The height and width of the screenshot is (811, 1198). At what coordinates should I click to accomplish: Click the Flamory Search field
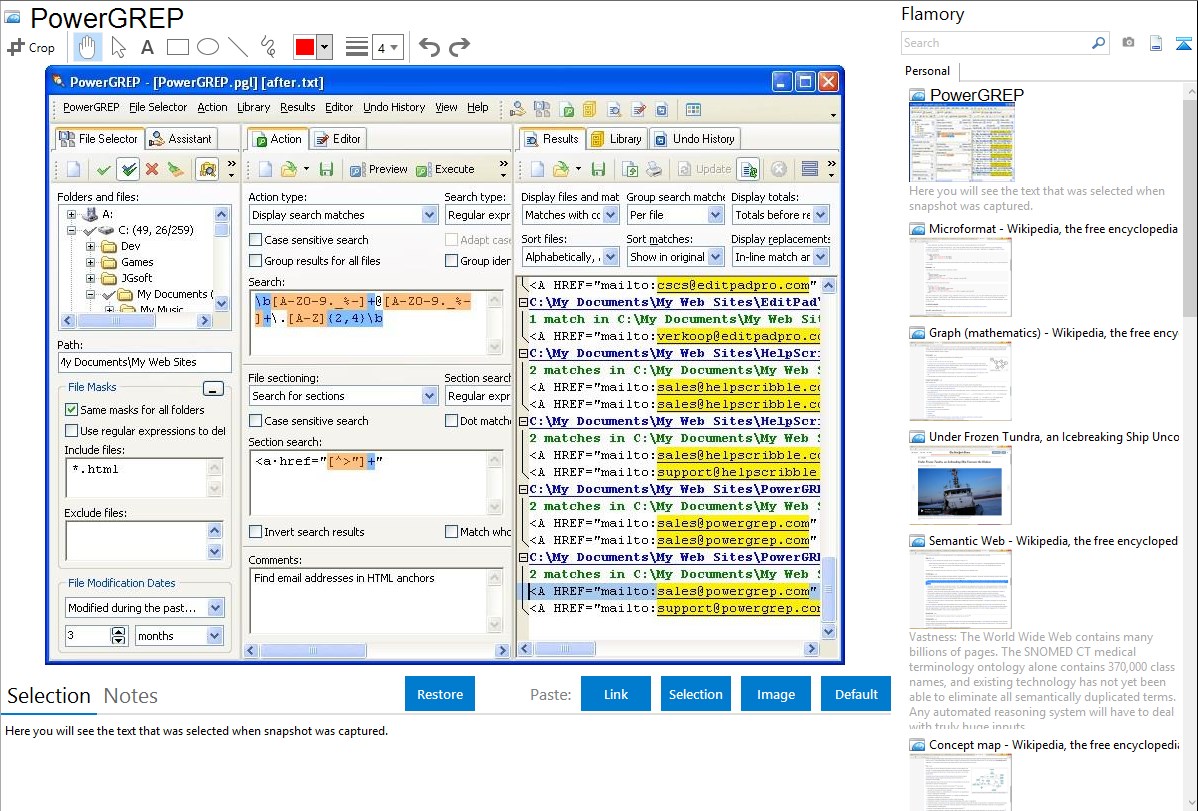[x=996, y=43]
